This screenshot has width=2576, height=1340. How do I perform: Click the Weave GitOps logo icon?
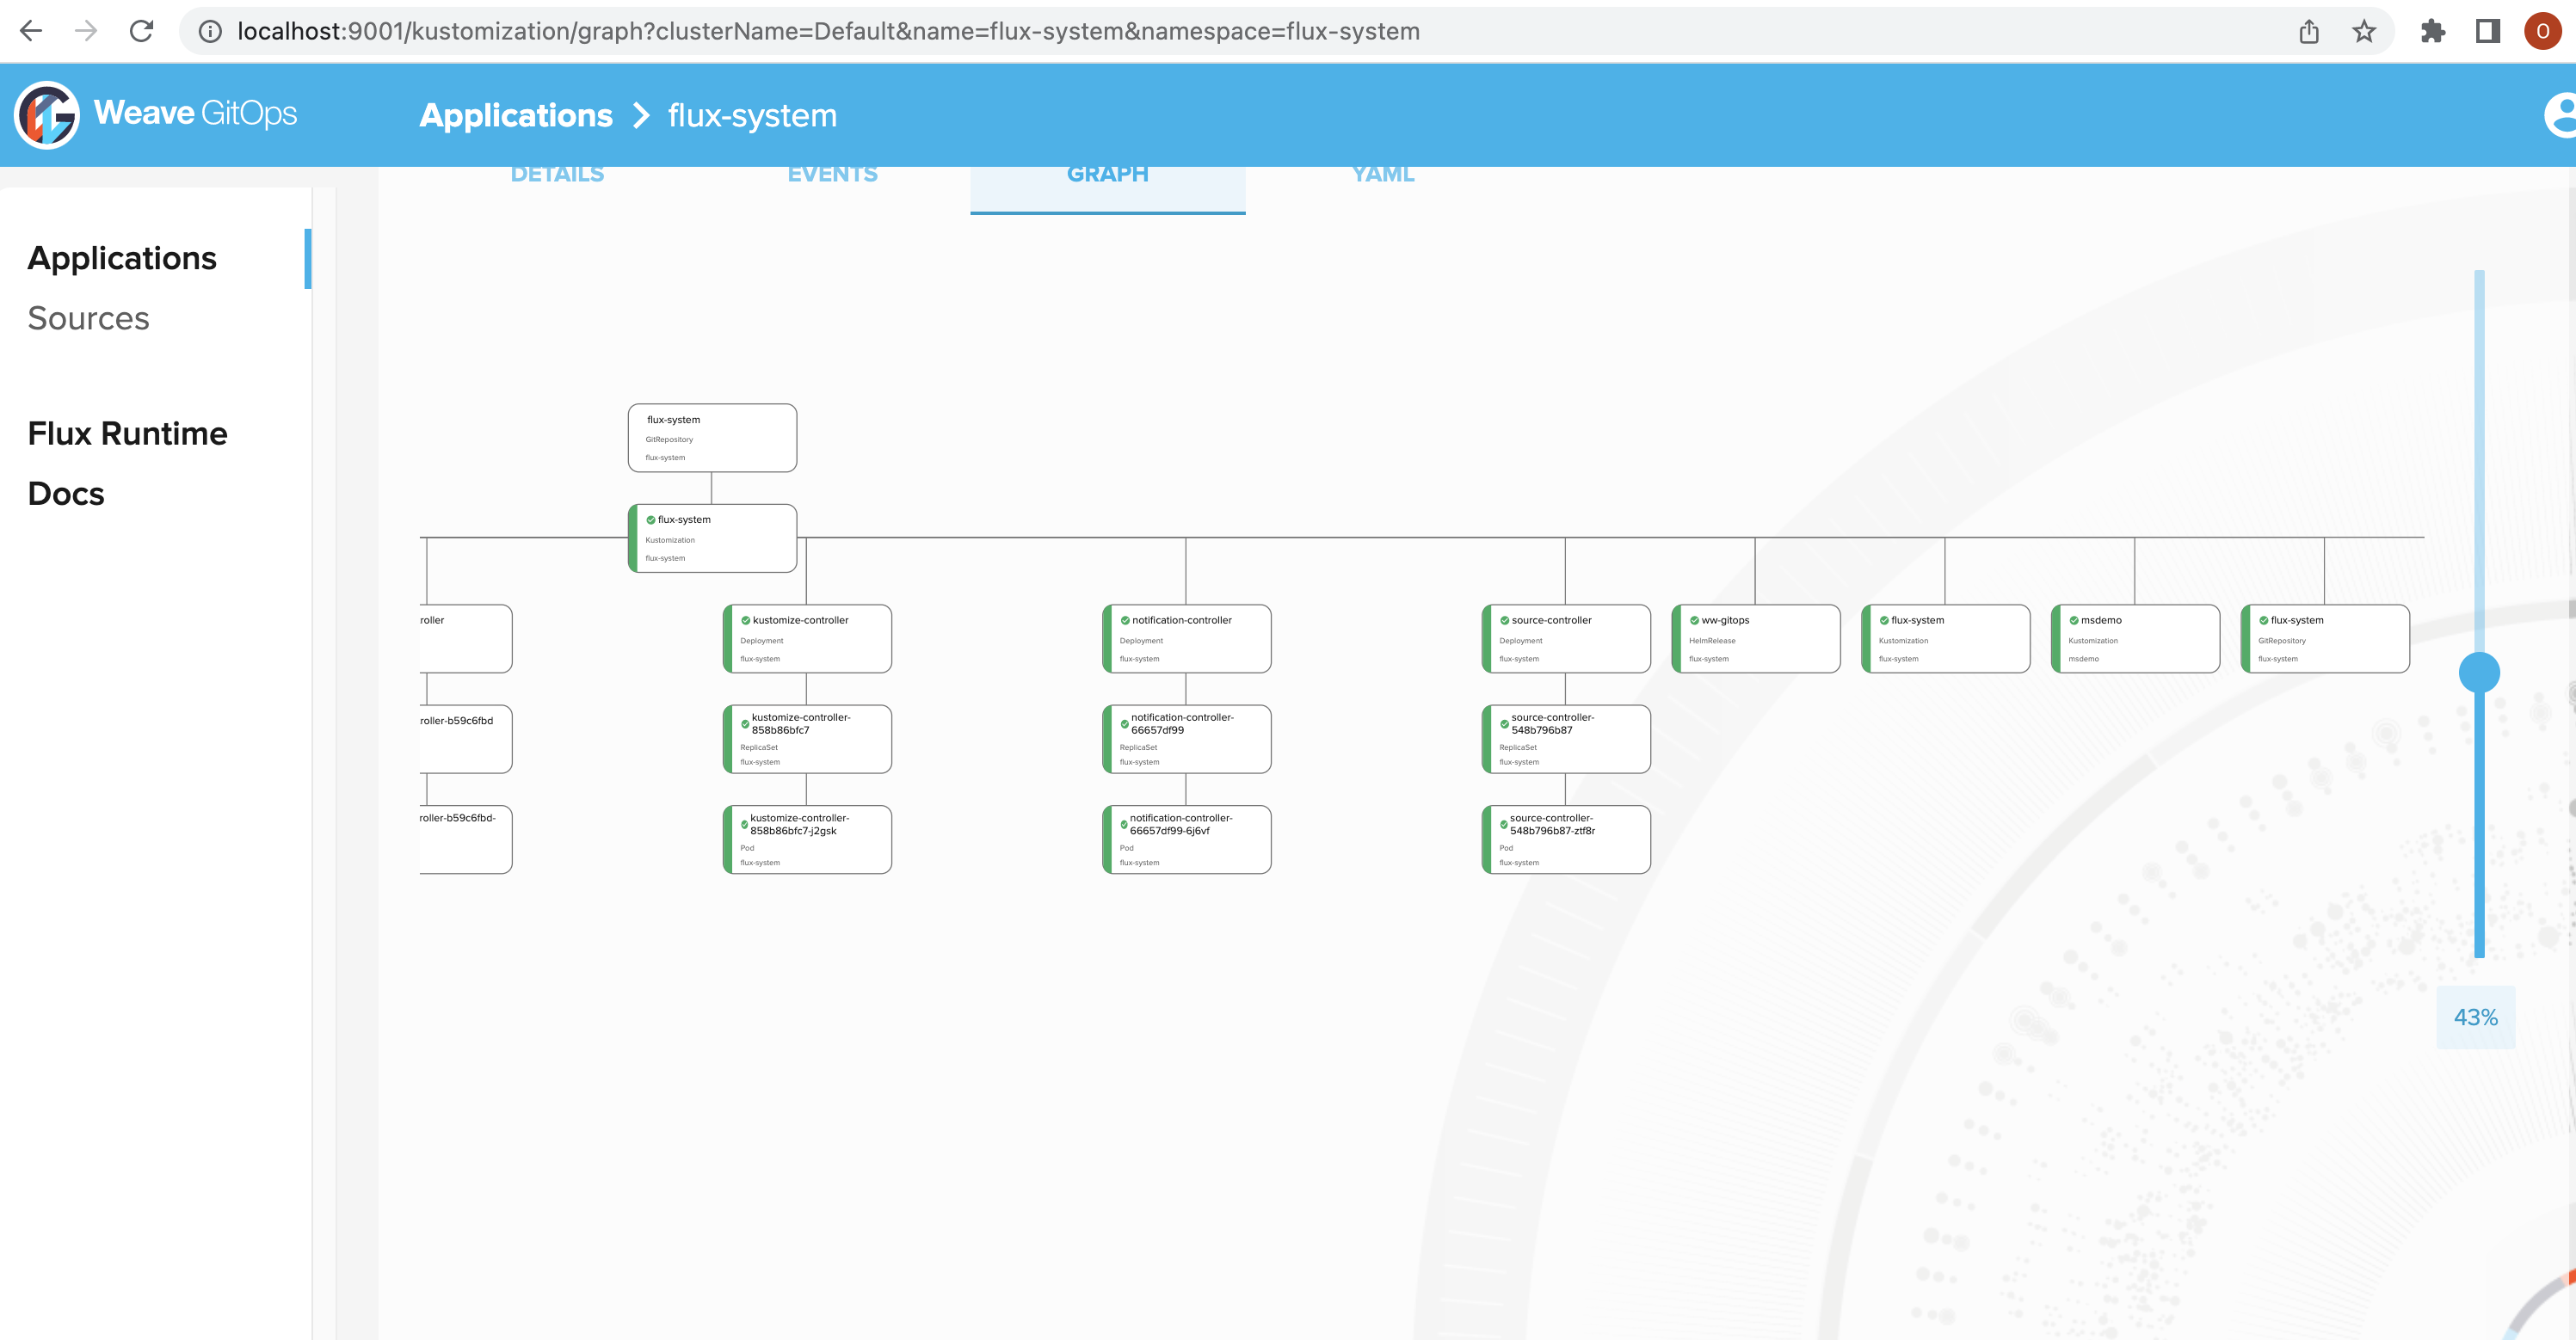point(47,115)
